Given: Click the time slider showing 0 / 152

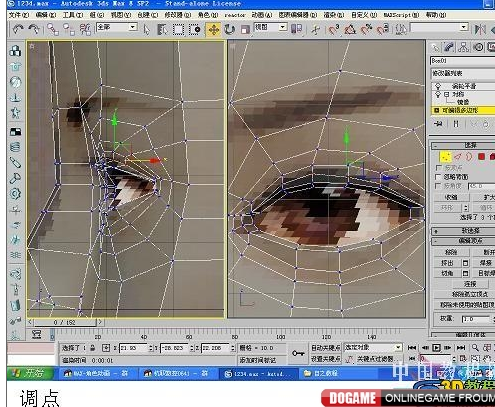Looking at the screenshot, I should click(65, 322).
